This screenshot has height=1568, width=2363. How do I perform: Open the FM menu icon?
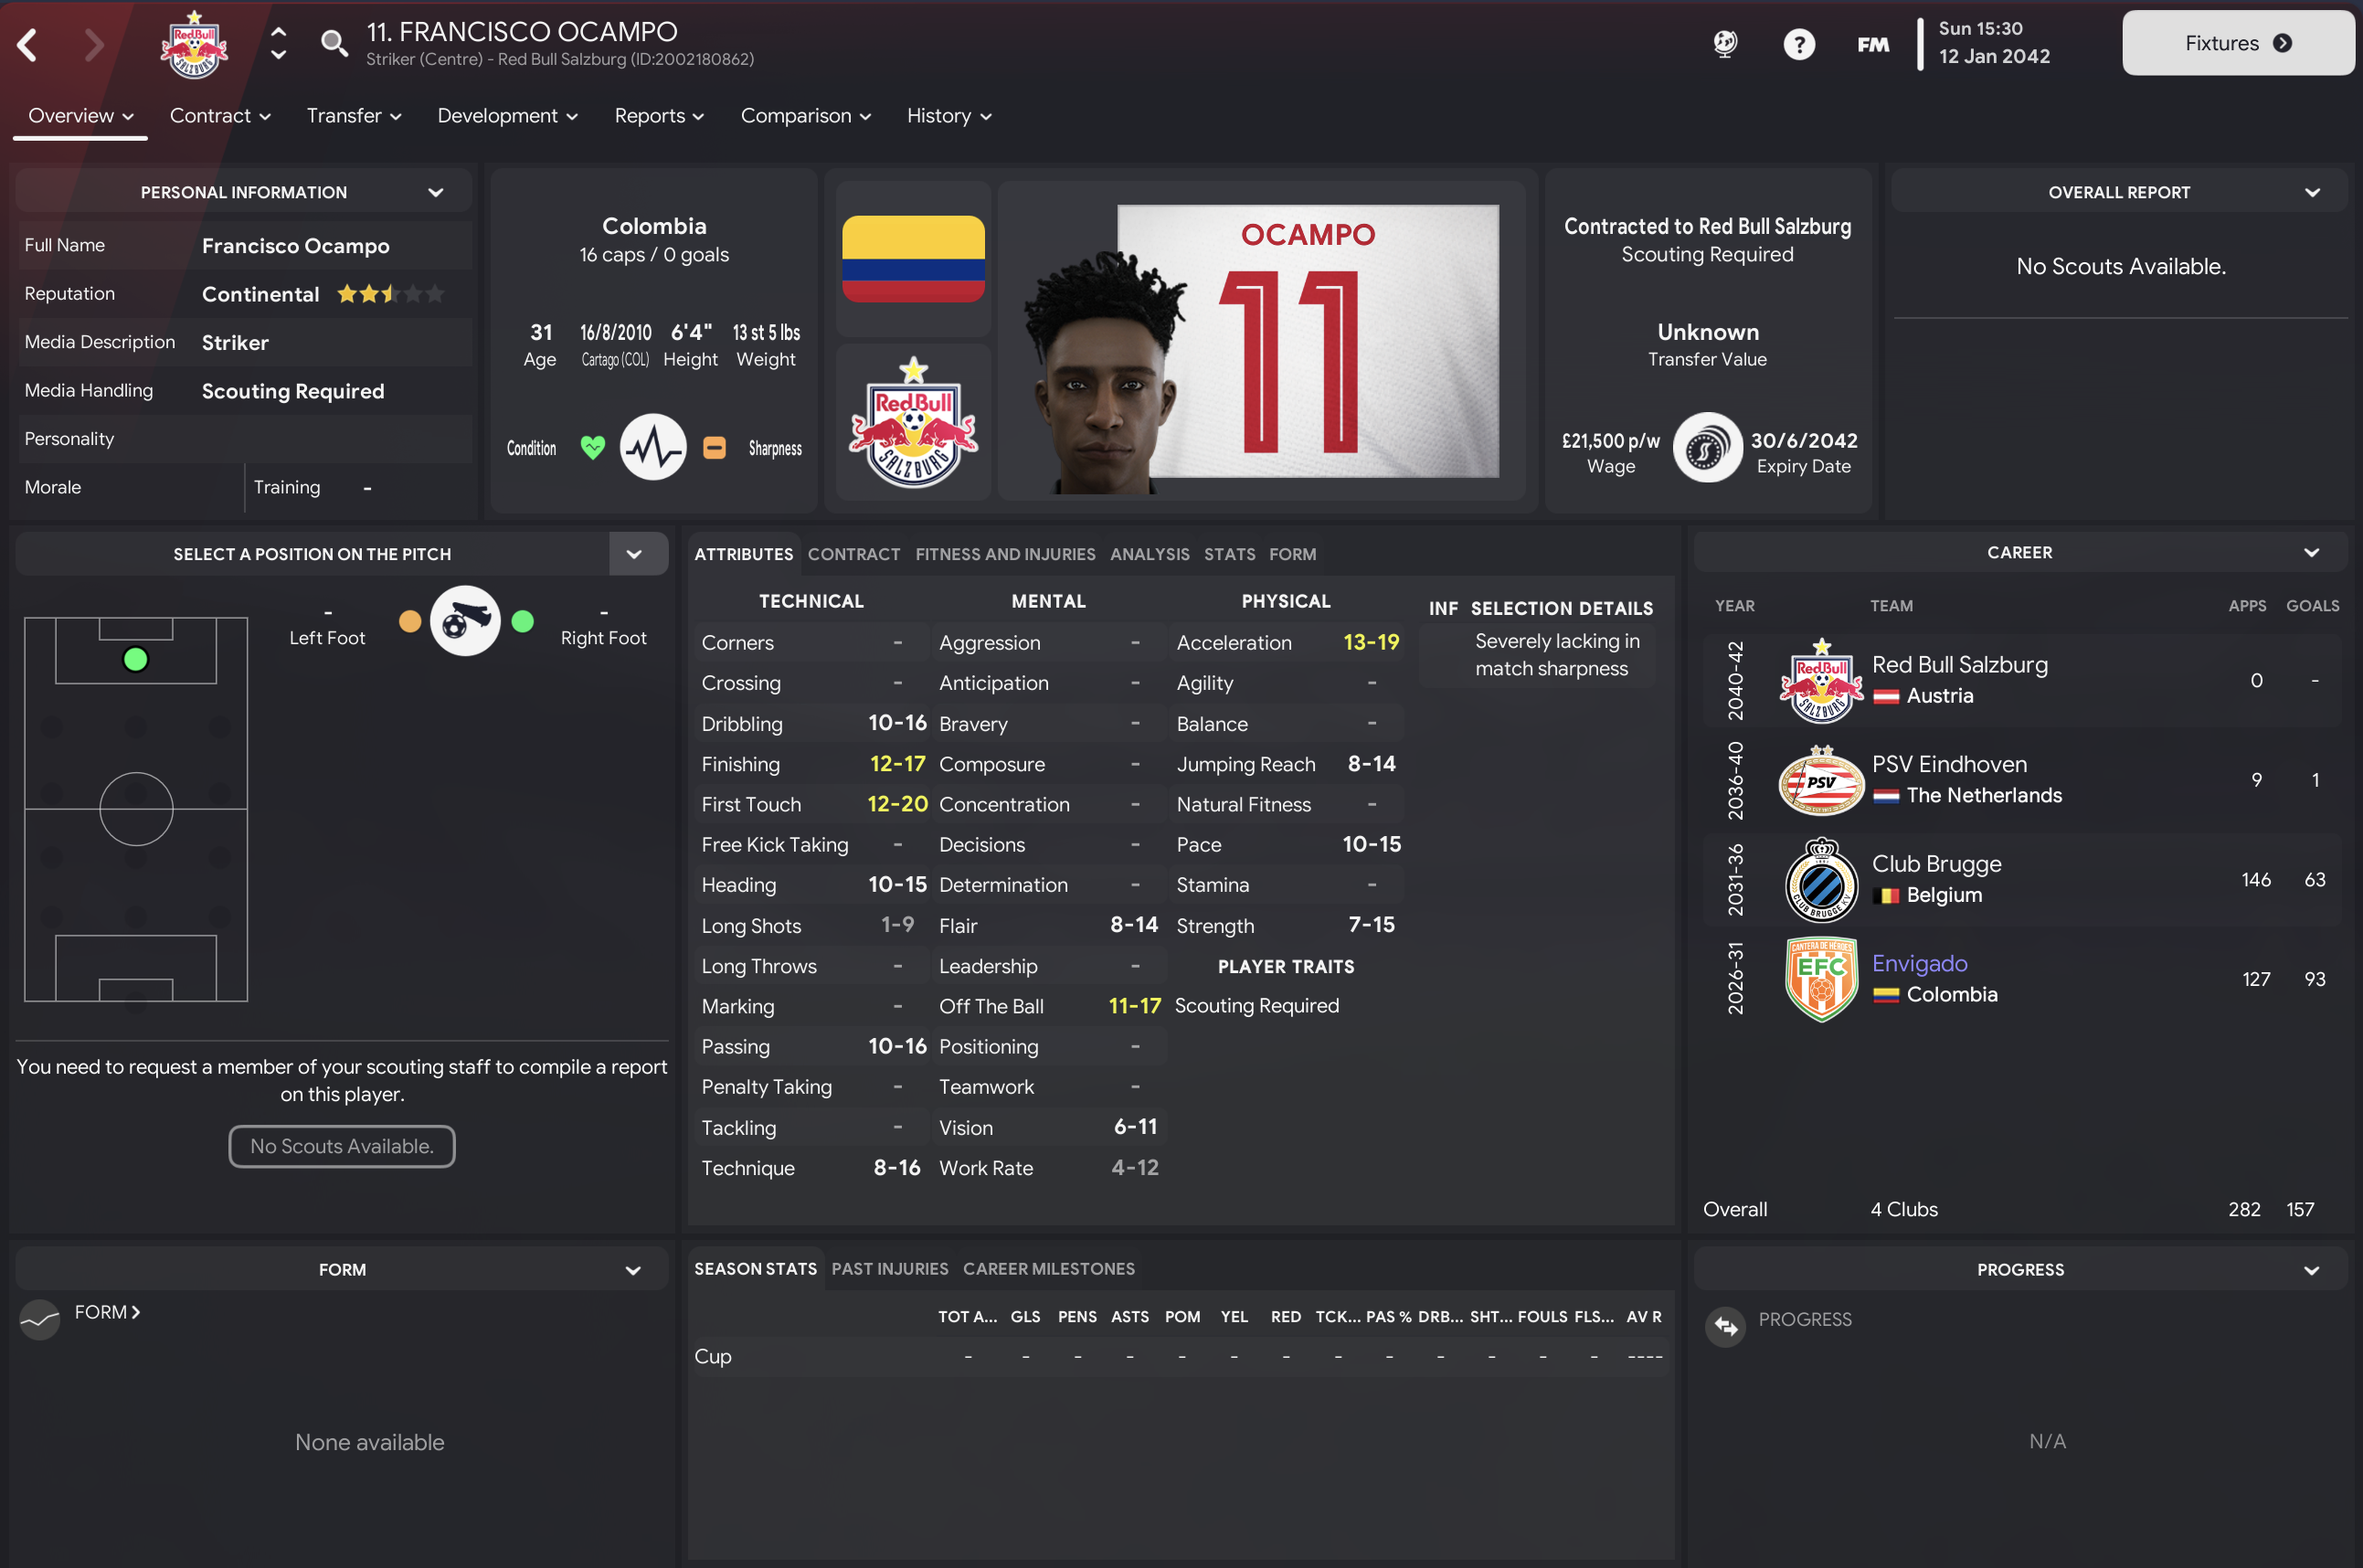(x=1873, y=44)
